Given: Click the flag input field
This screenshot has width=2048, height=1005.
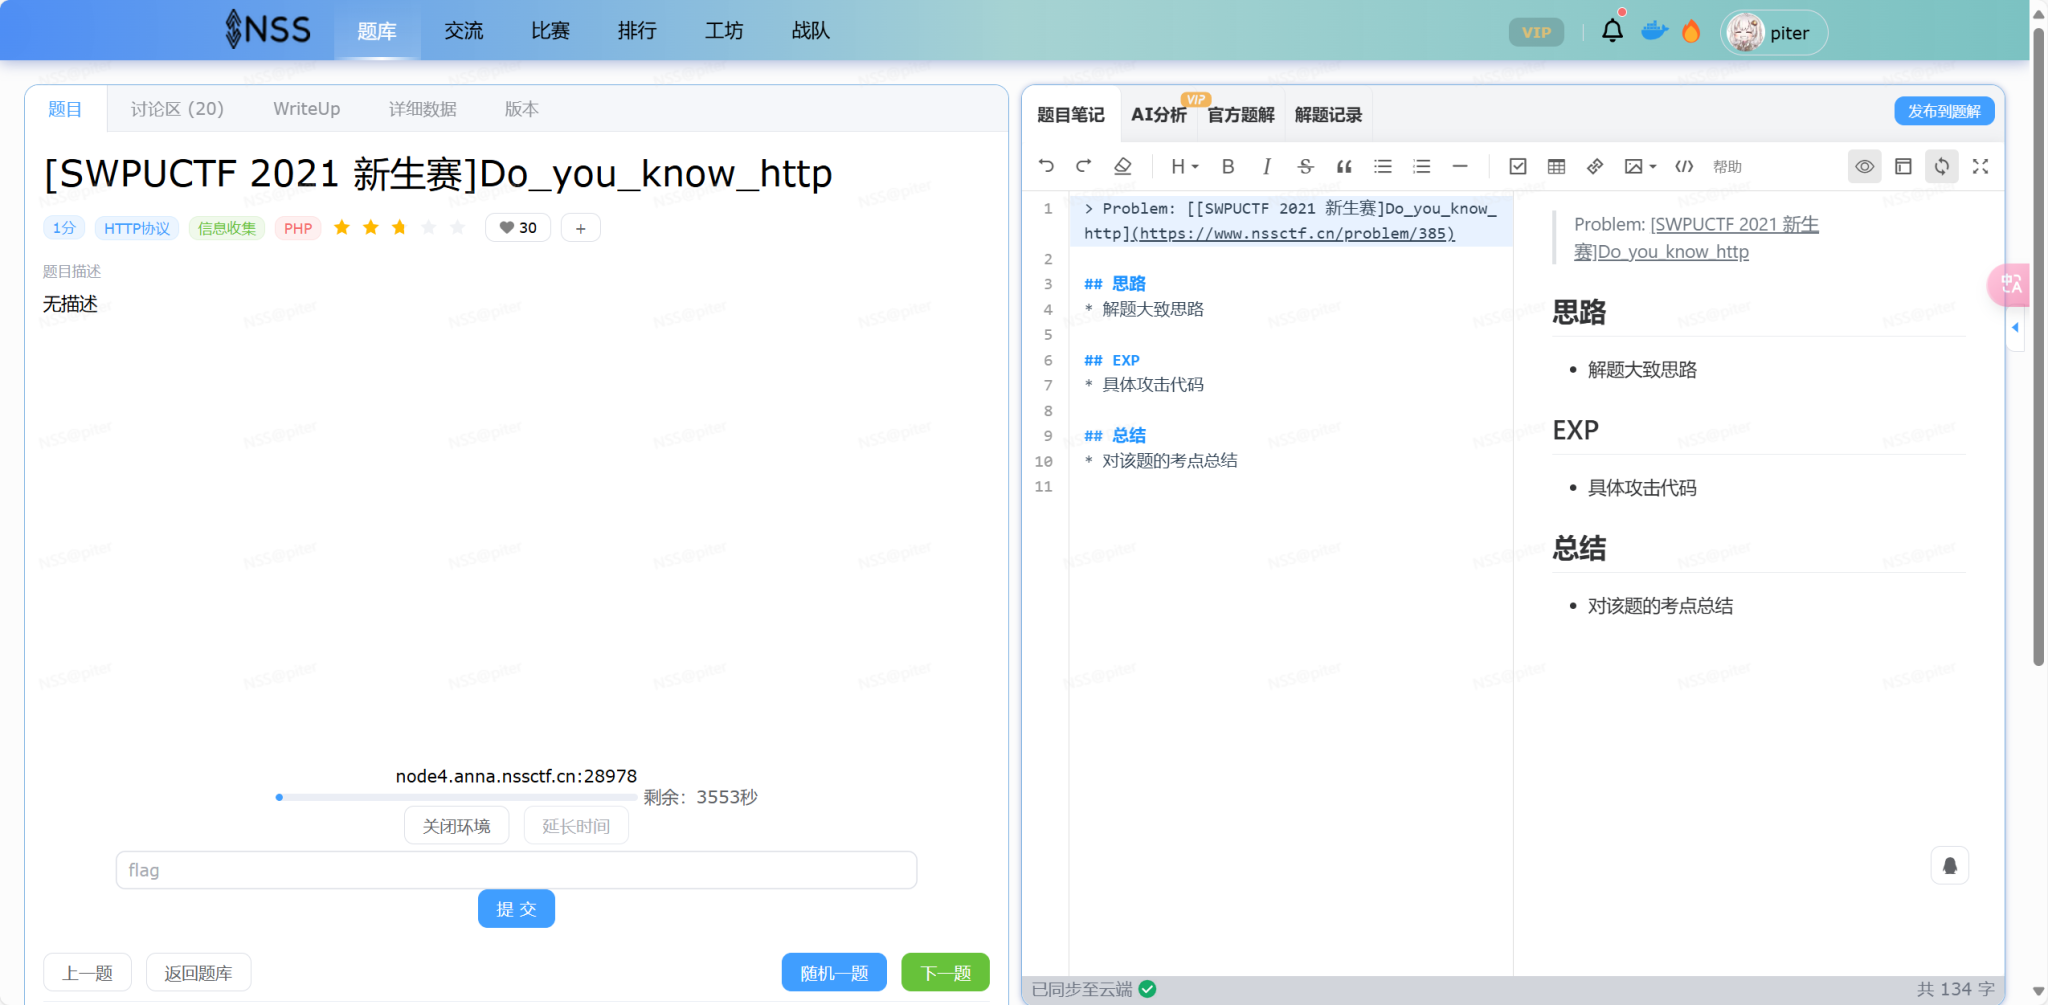Looking at the screenshot, I should click(516, 869).
